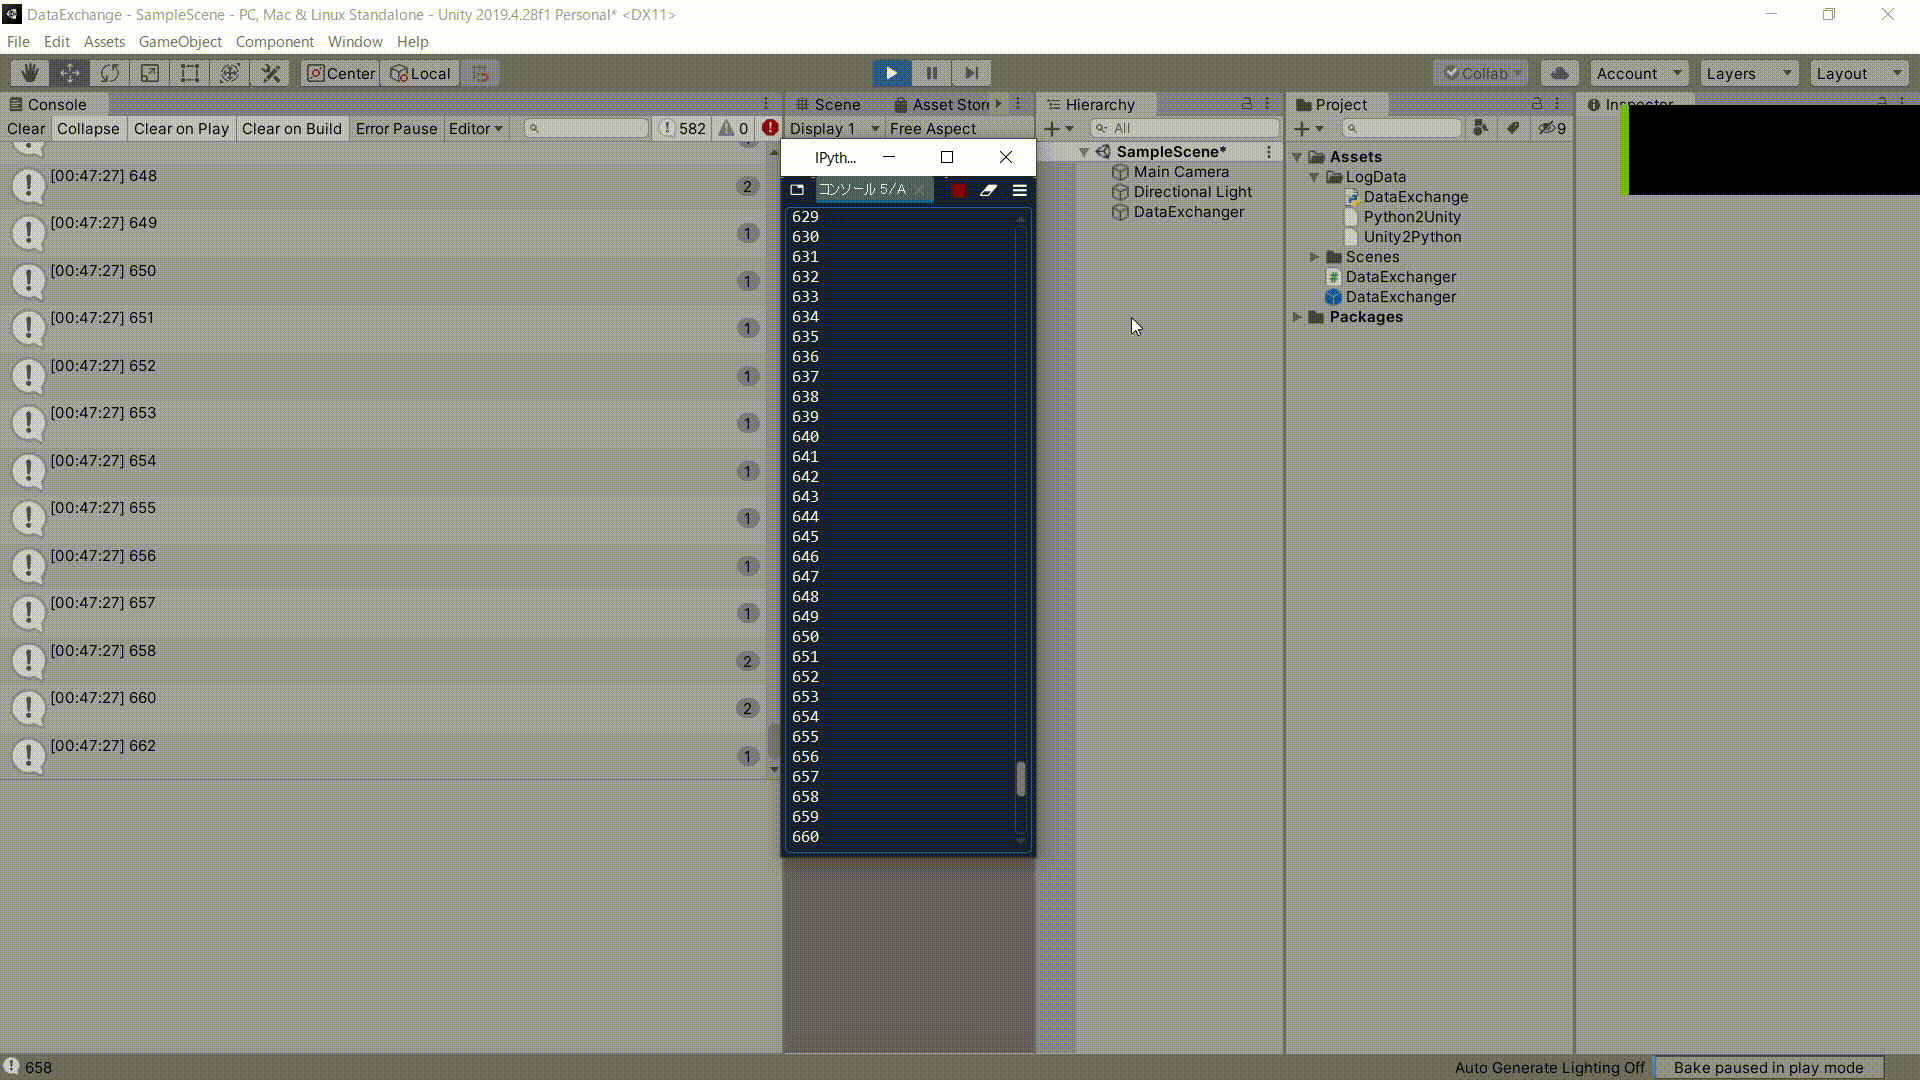
Task: Click the Collab button in the toolbar
Action: [1480, 73]
